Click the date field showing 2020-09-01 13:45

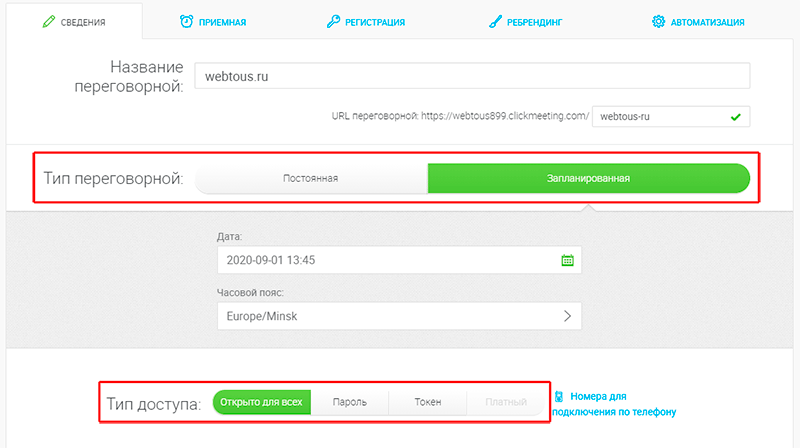coord(399,260)
